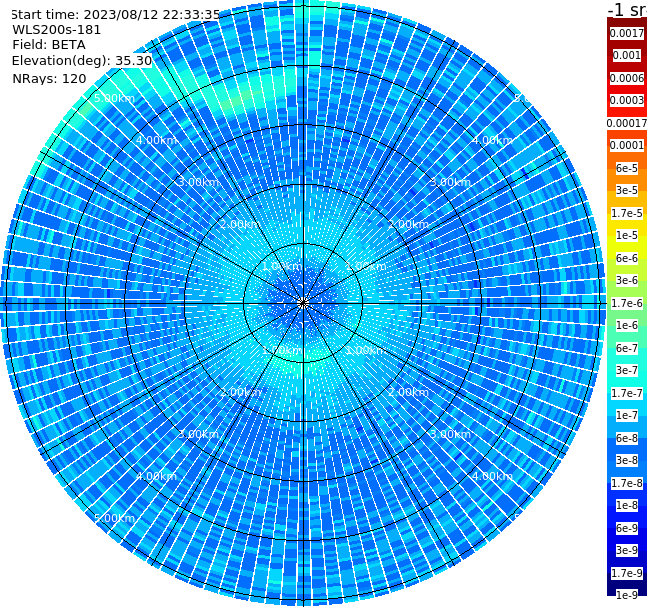Image resolution: width=647 pixels, height=607 pixels.
Task: Click the 5.00km range label in upper-left quadrant
Action: [x=114, y=98]
